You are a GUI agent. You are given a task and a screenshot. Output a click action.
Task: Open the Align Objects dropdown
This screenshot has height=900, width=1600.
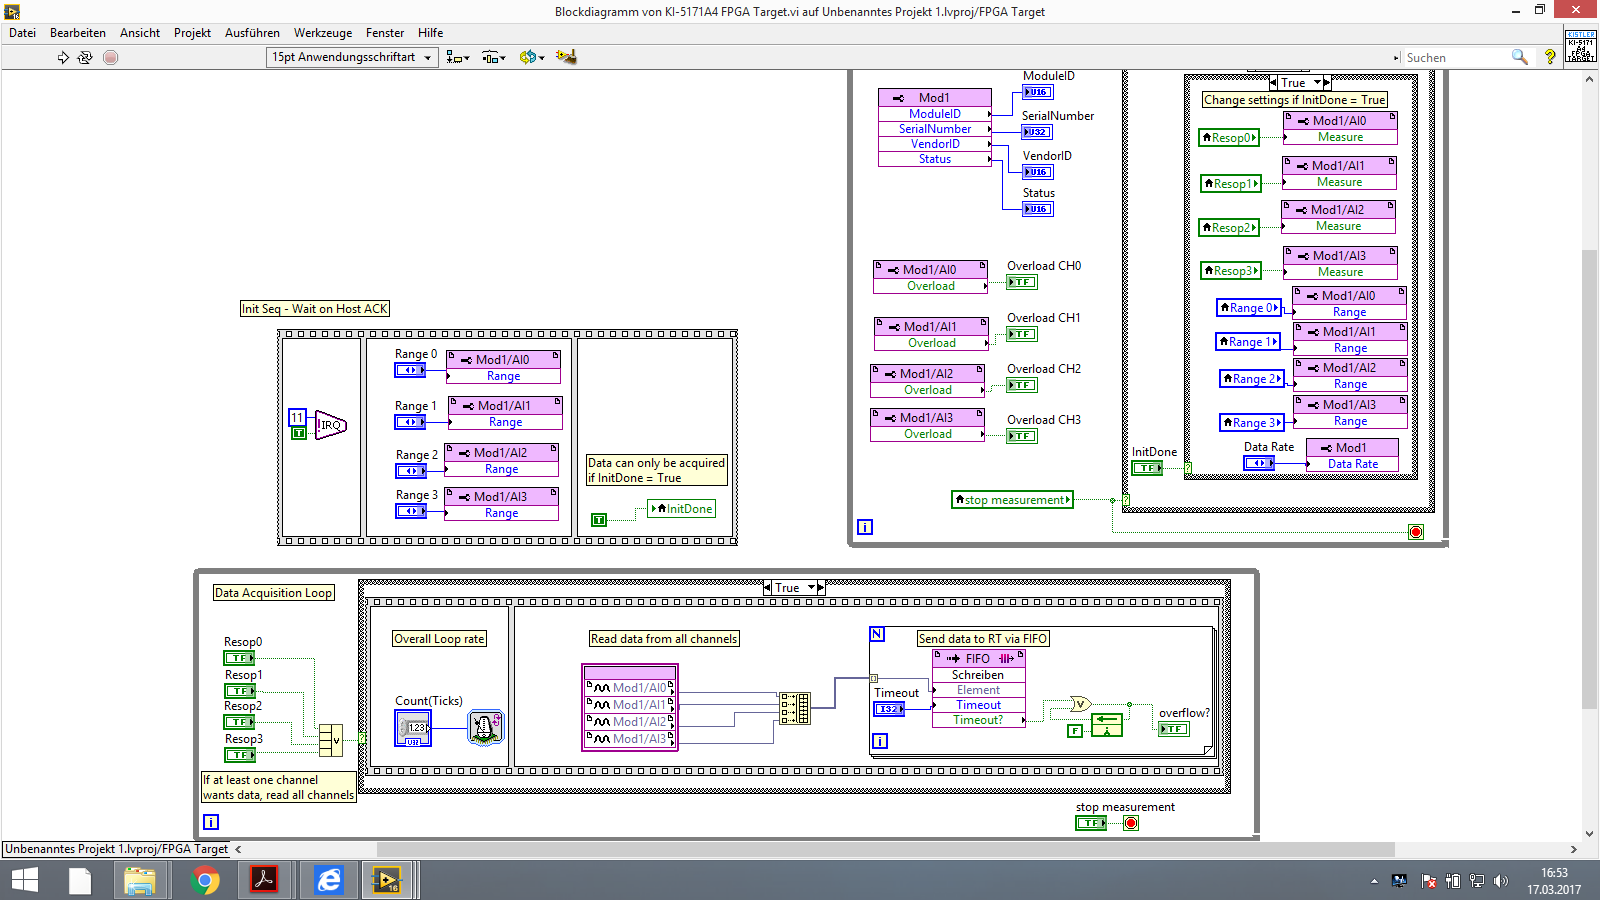[x=457, y=58]
